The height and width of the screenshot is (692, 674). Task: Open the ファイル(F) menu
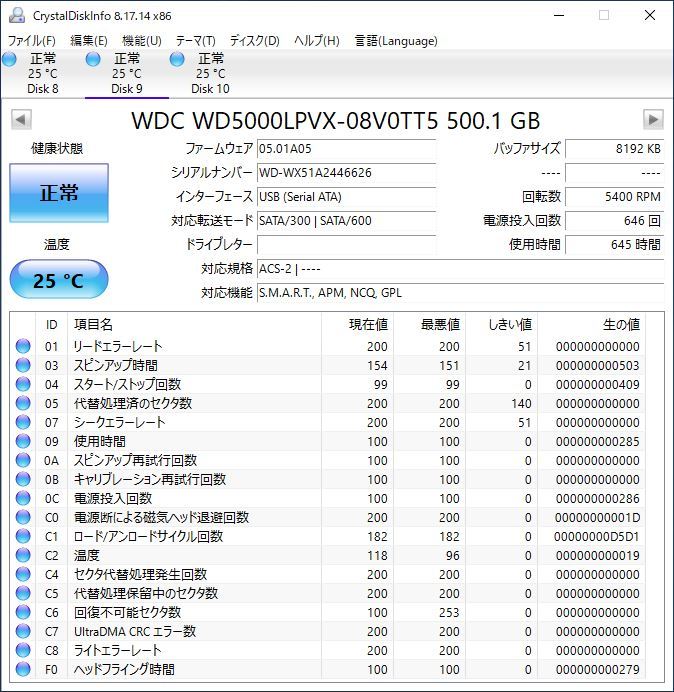click(x=31, y=41)
